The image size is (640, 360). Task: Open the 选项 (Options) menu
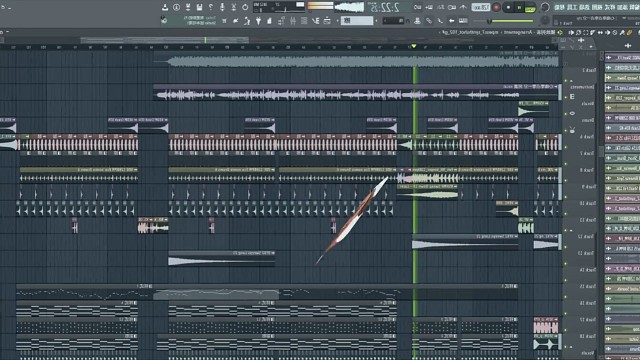pyautogui.click(x=584, y=7)
